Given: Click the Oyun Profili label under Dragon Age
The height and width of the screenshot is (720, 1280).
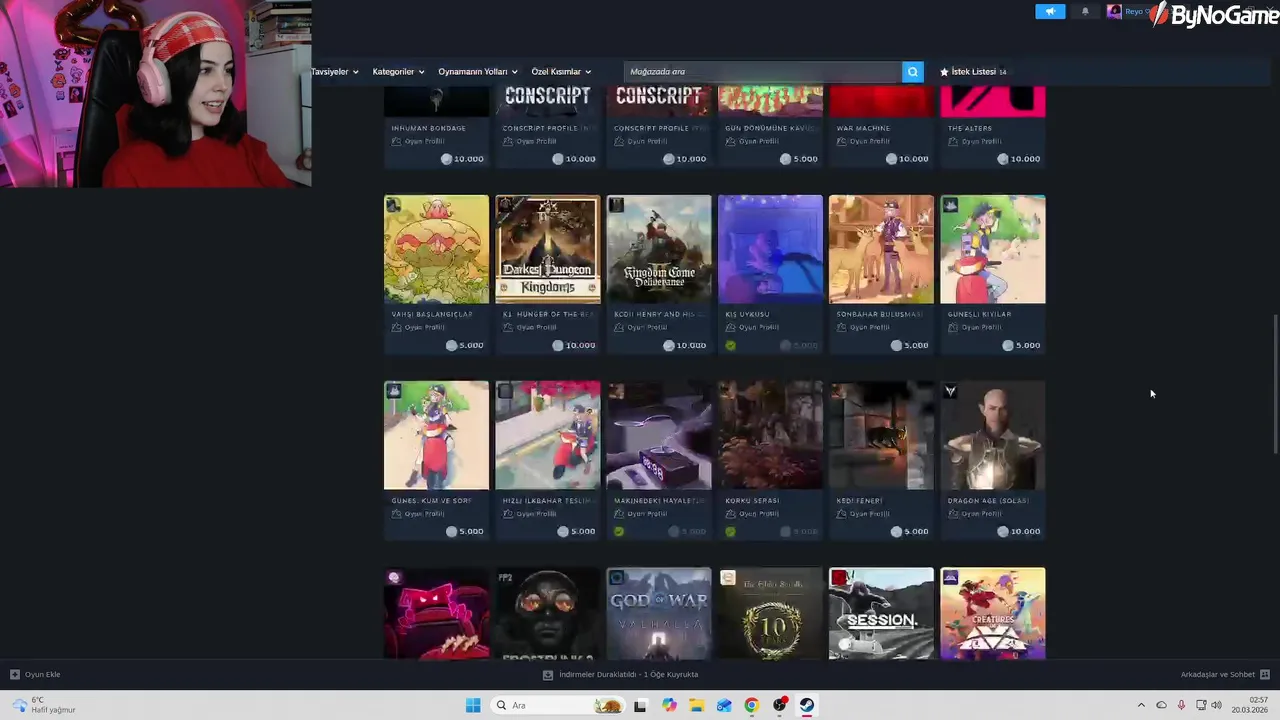Looking at the screenshot, I should (980, 514).
